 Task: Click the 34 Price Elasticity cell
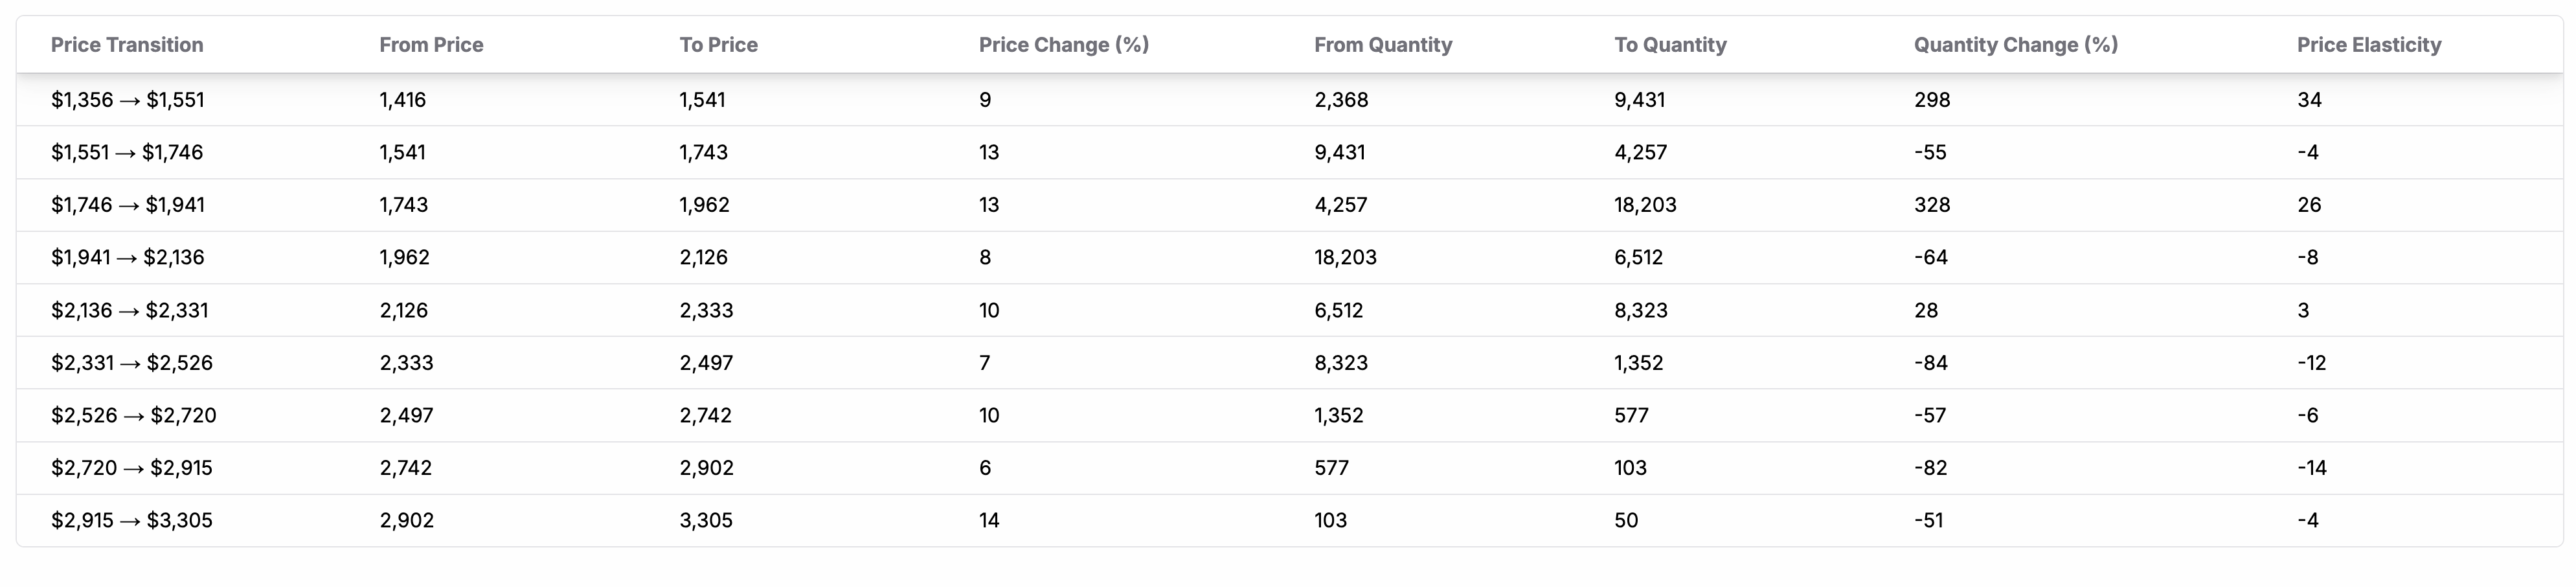tap(2309, 100)
